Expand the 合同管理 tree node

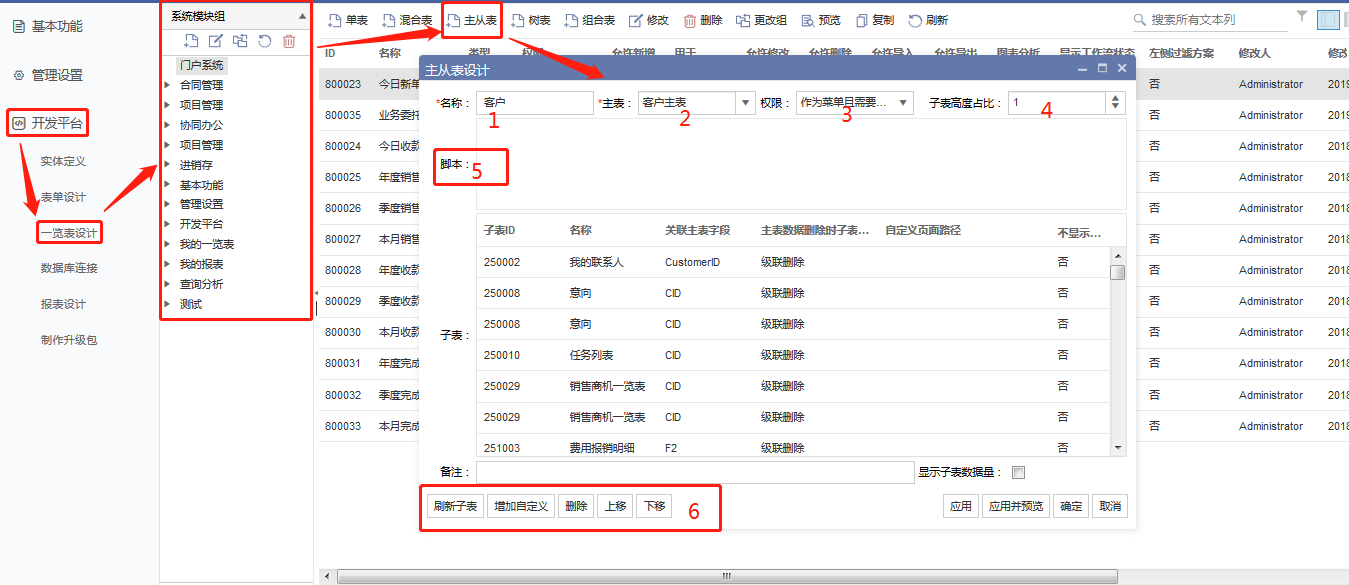(x=167, y=85)
